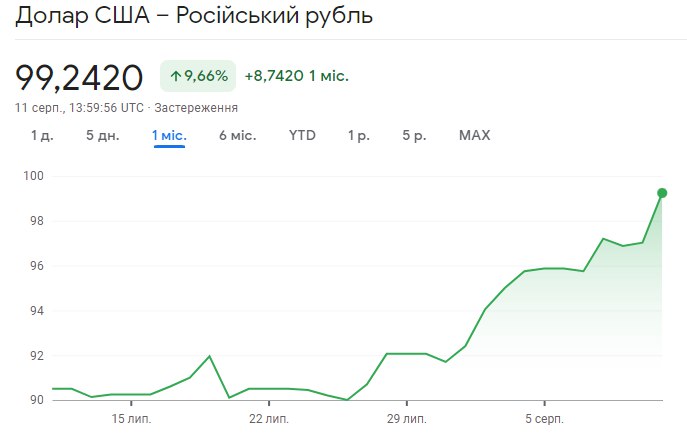Select the 1 д. time range tab

point(41,135)
